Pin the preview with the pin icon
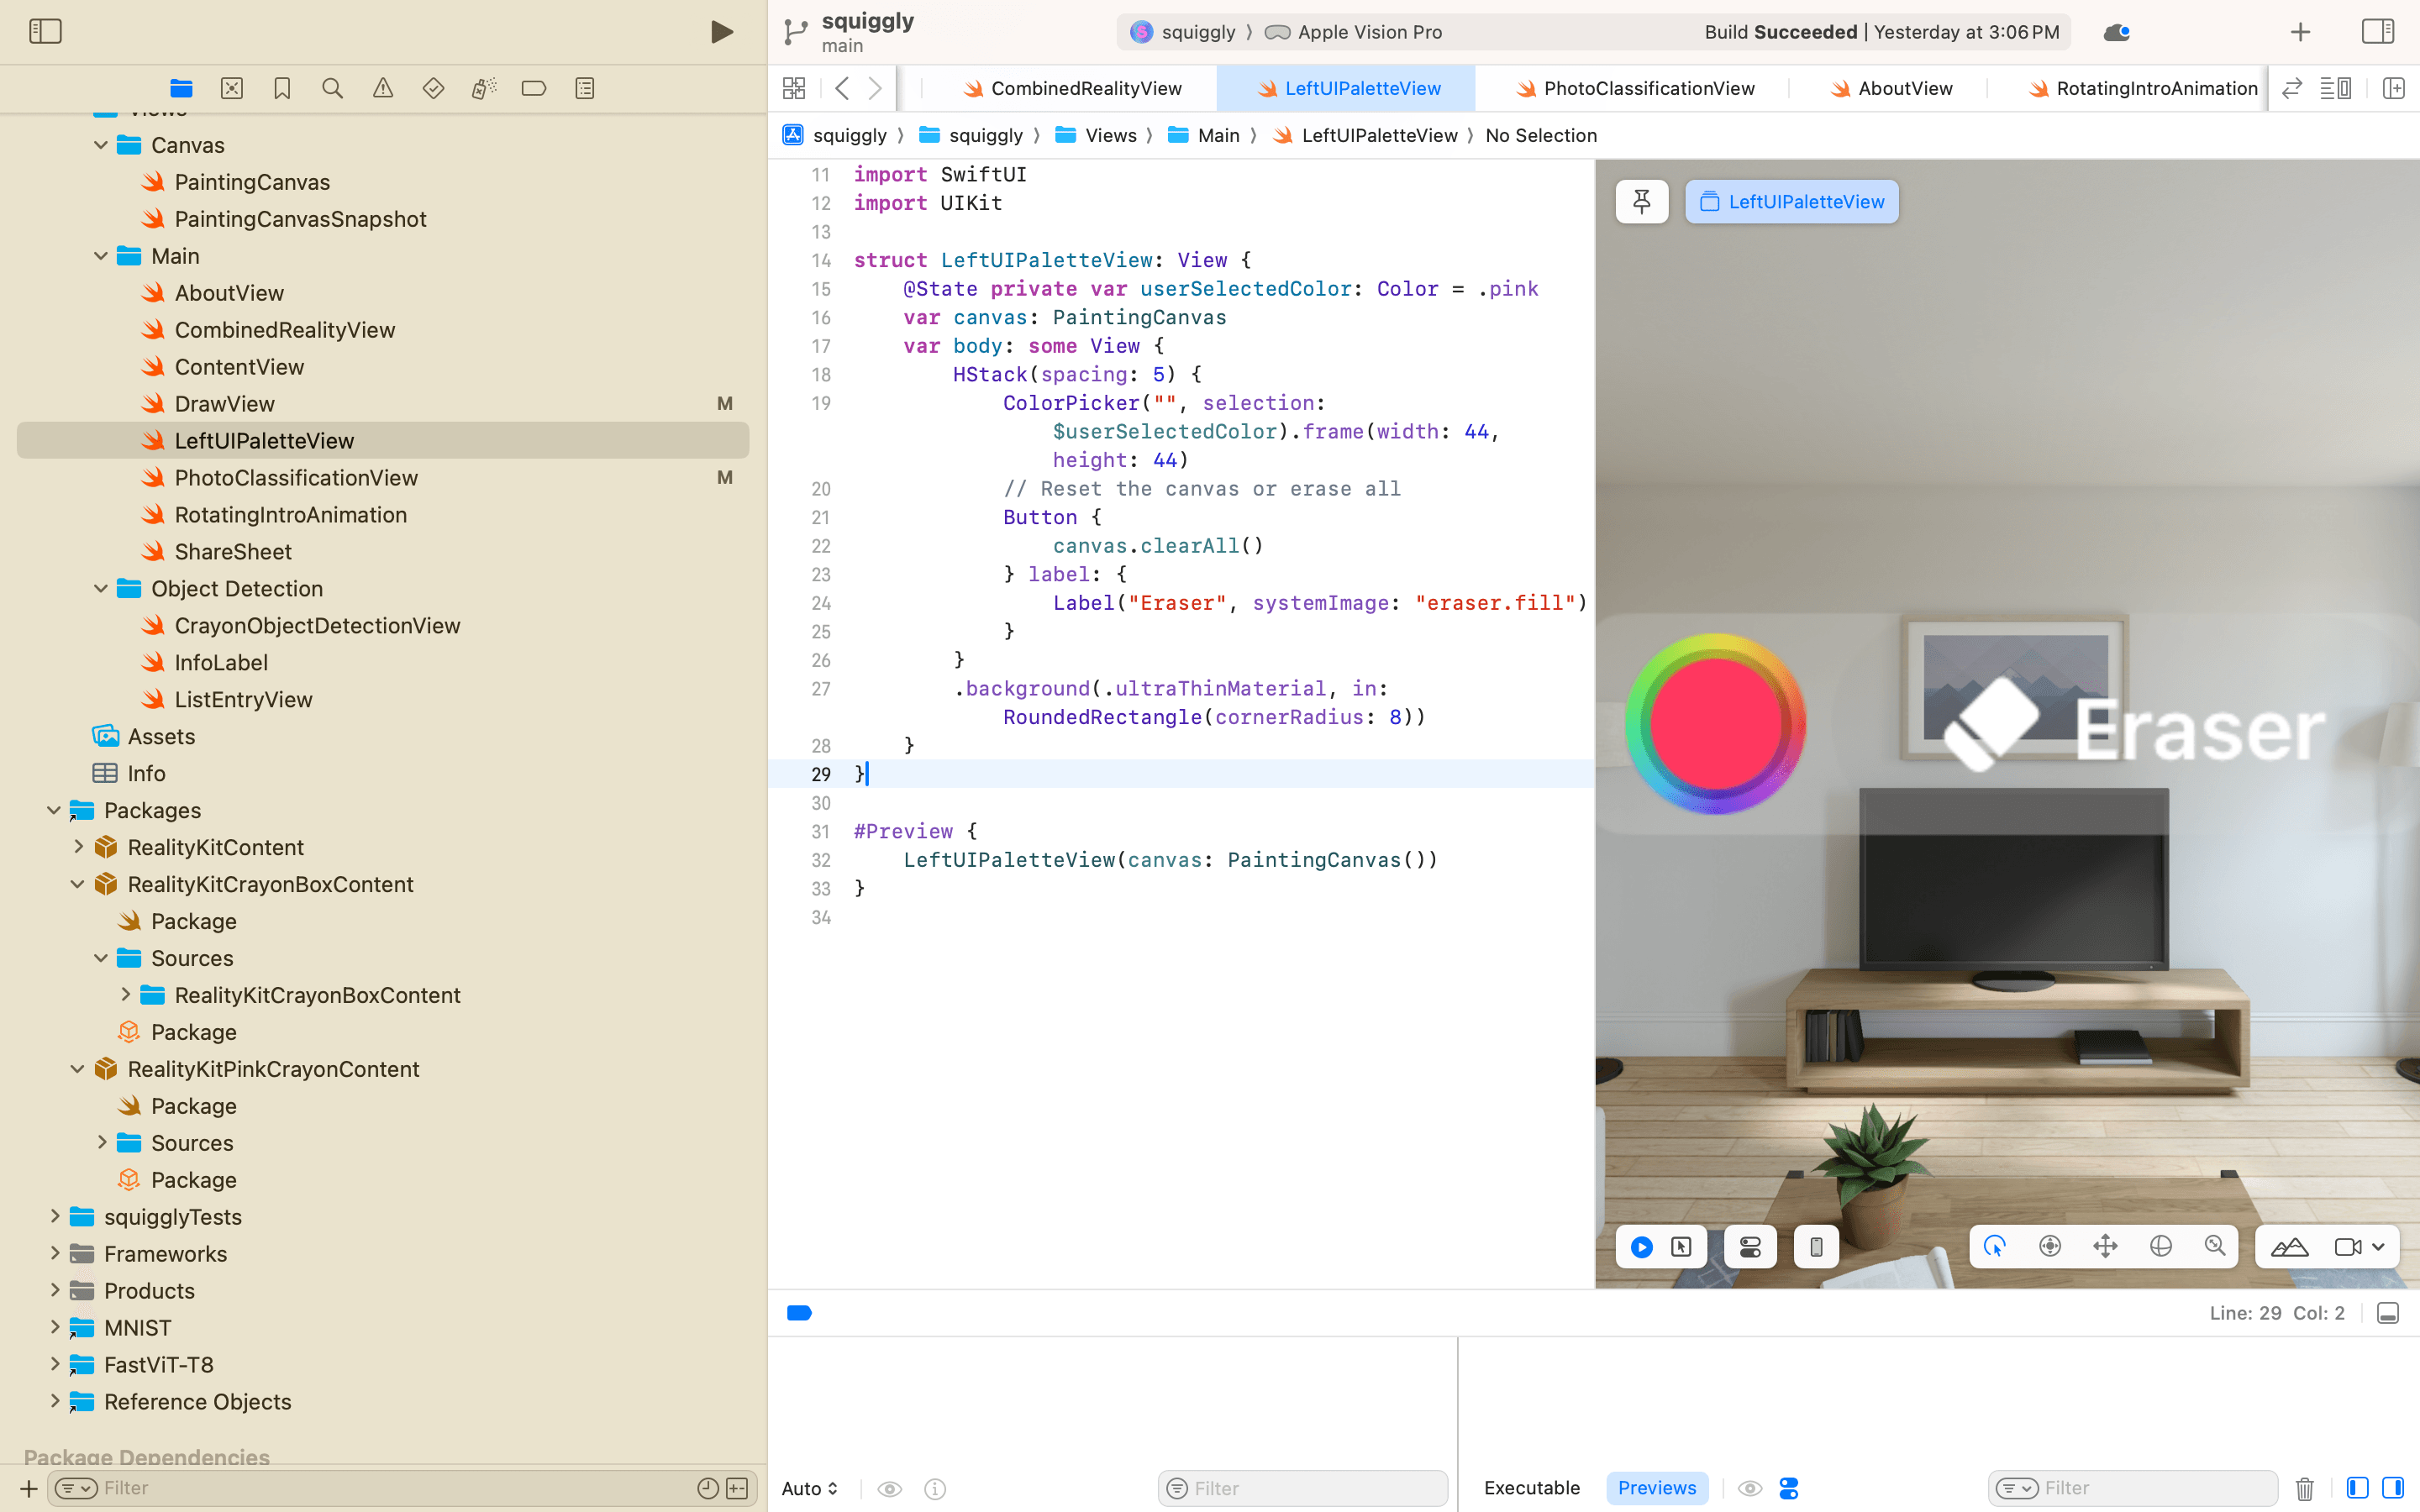The image size is (2420, 1512). point(1641,202)
